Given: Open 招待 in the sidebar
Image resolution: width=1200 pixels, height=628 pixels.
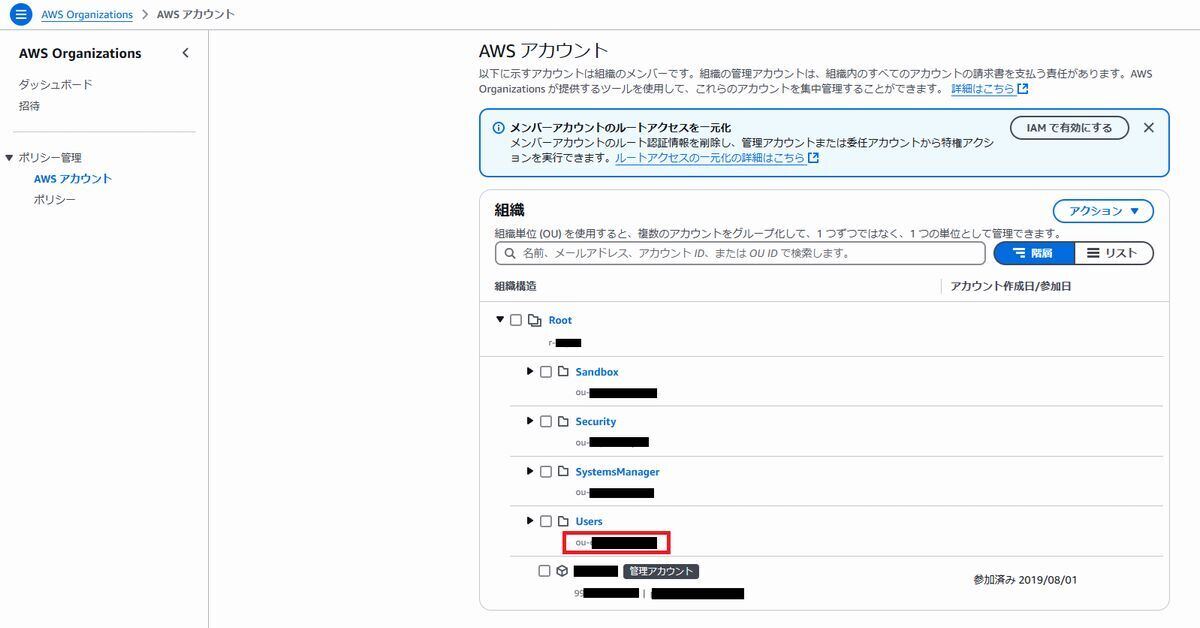Looking at the screenshot, I should pos(29,106).
